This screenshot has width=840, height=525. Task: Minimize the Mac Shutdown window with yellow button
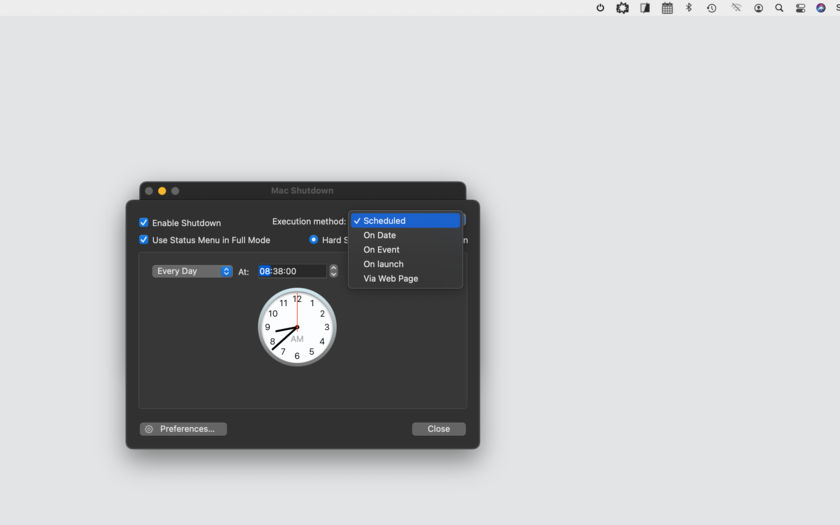tap(162, 191)
